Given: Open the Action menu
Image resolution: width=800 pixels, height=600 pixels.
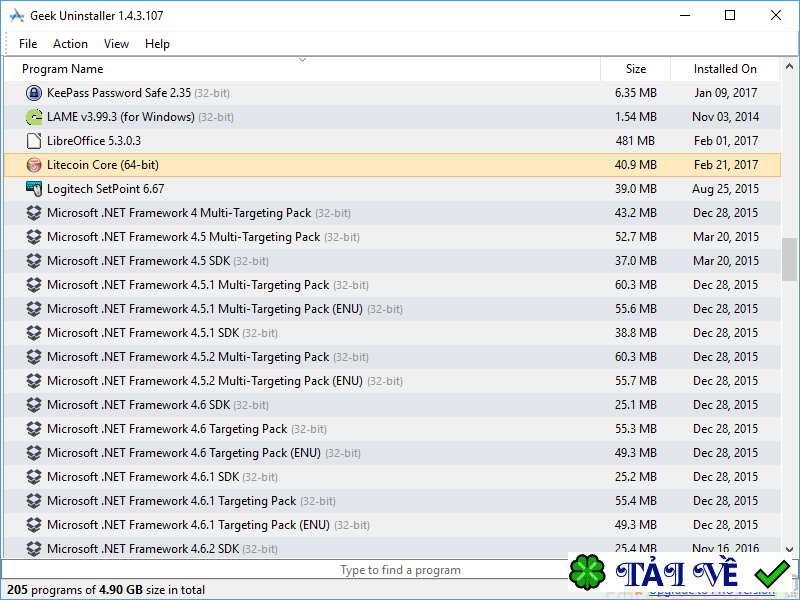Looking at the screenshot, I should (70, 43).
